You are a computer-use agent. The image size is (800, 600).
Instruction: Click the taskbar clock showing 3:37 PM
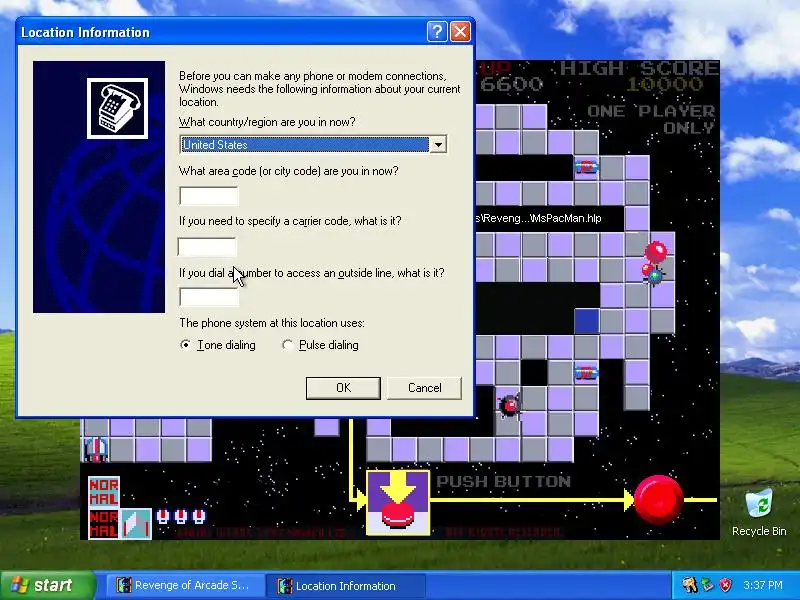pyautogui.click(x=763, y=585)
